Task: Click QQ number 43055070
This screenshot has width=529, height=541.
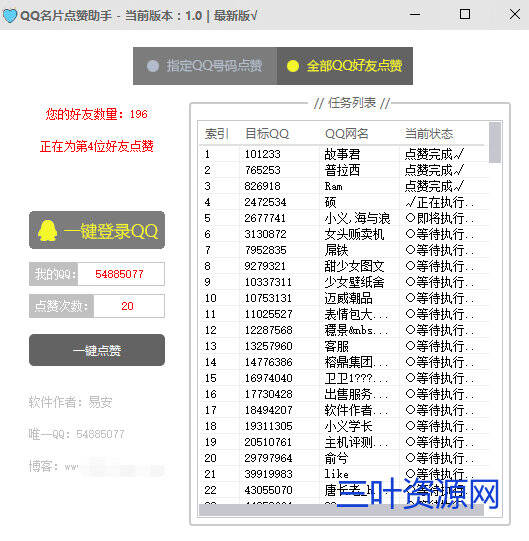Action: point(268,490)
